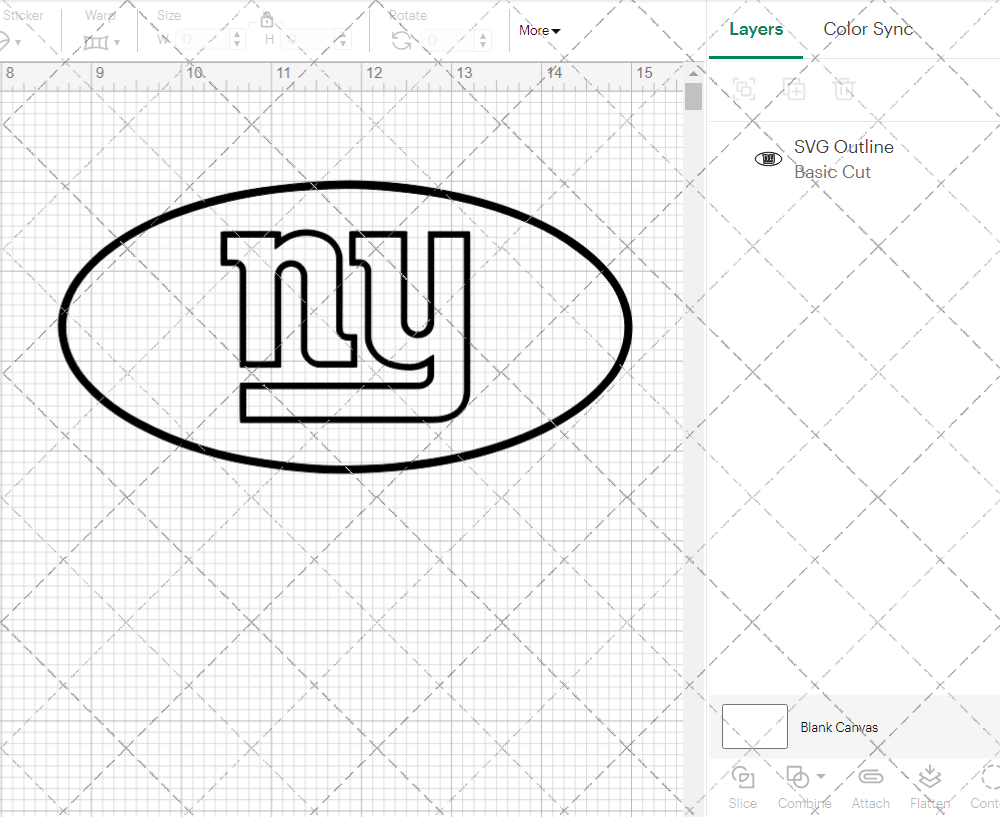1000x817 pixels.
Task: Click the width size input field
Action: (x=205, y=40)
